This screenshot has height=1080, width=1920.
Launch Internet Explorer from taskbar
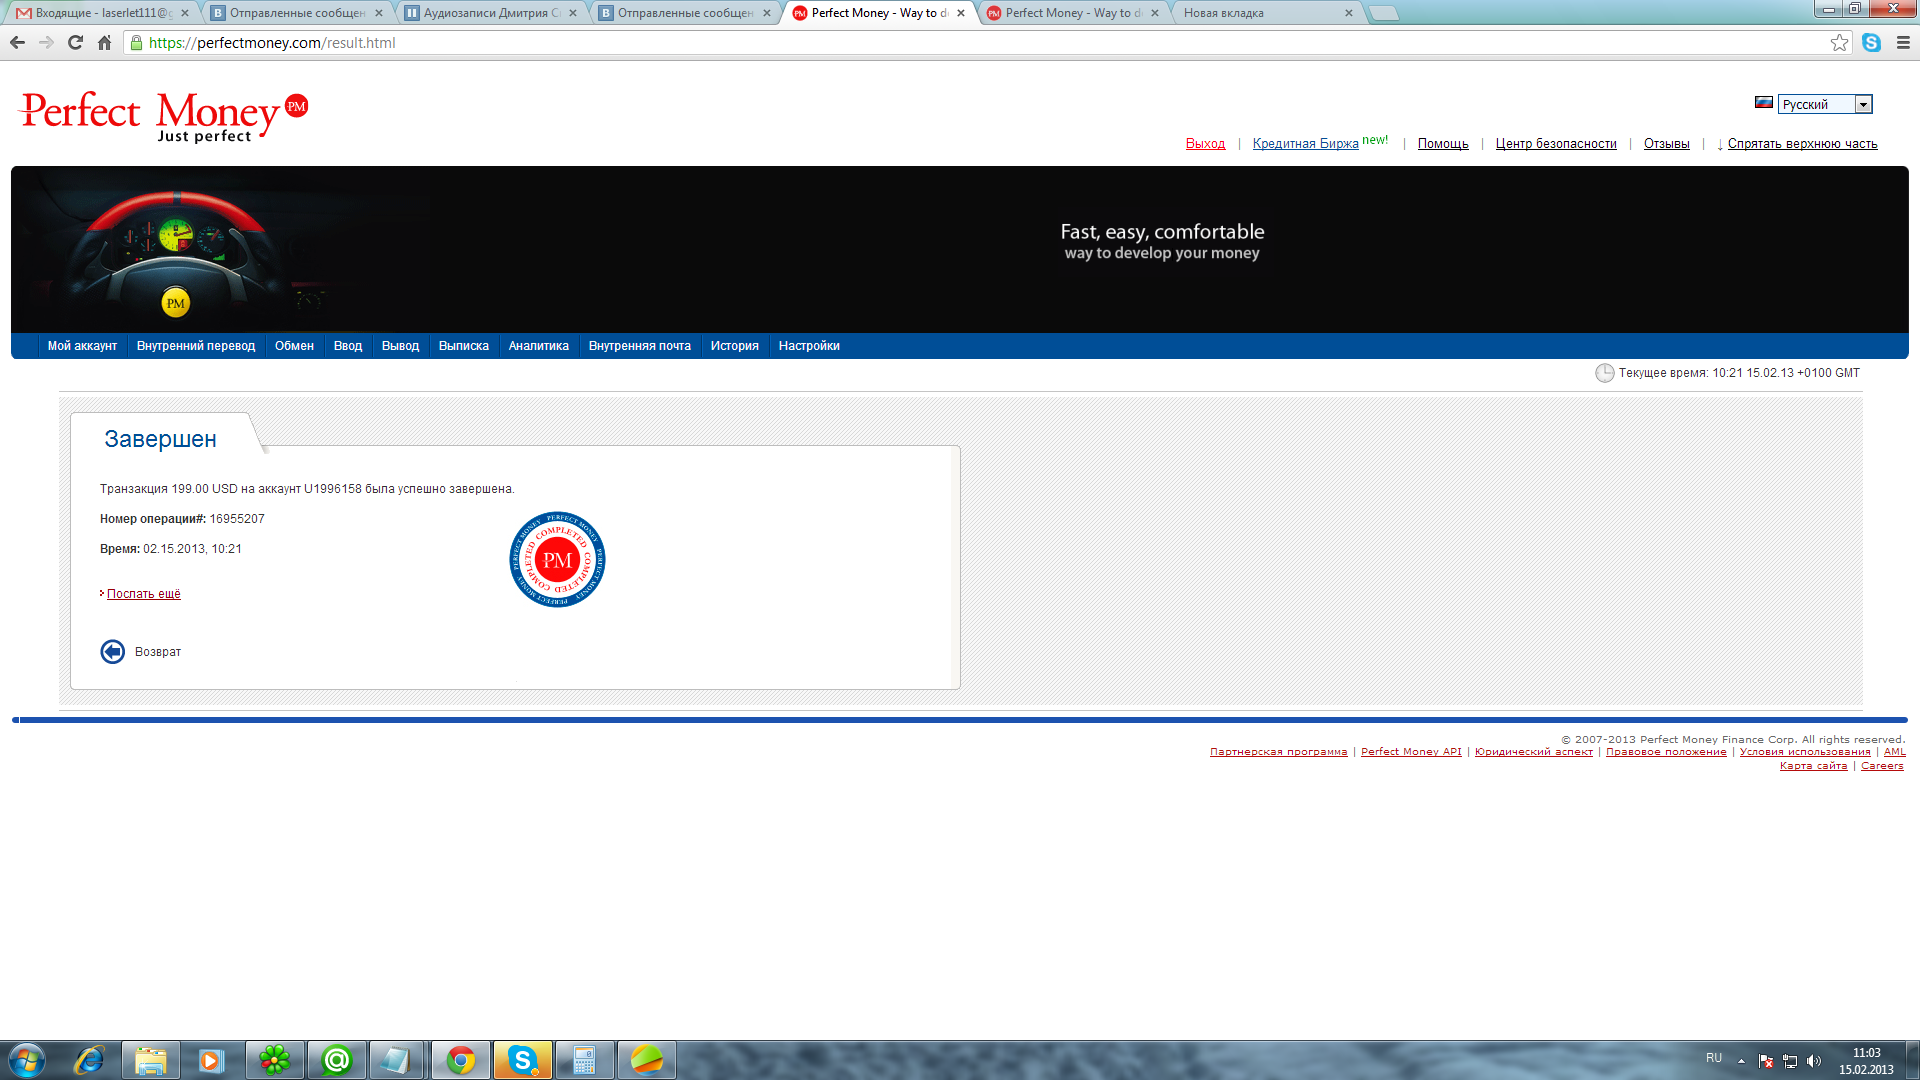tap(89, 1059)
